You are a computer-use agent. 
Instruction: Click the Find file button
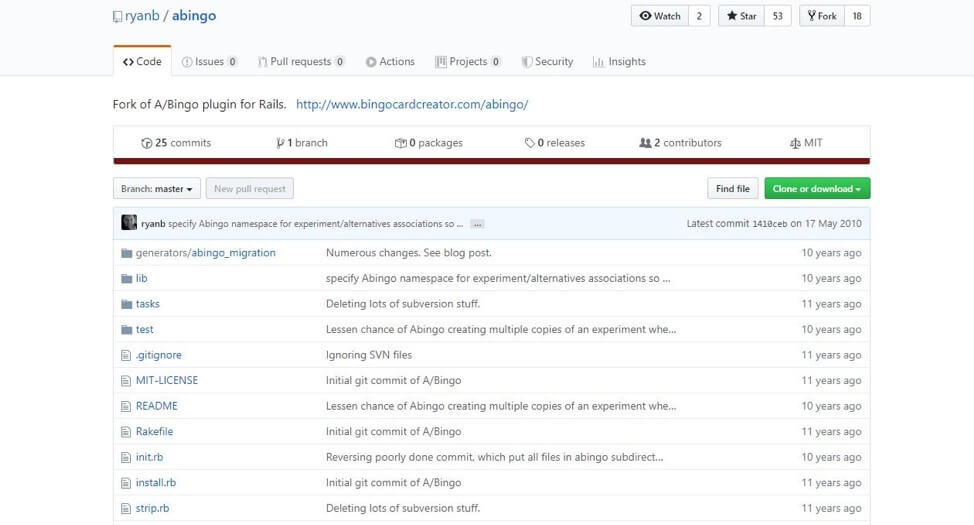(x=732, y=188)
